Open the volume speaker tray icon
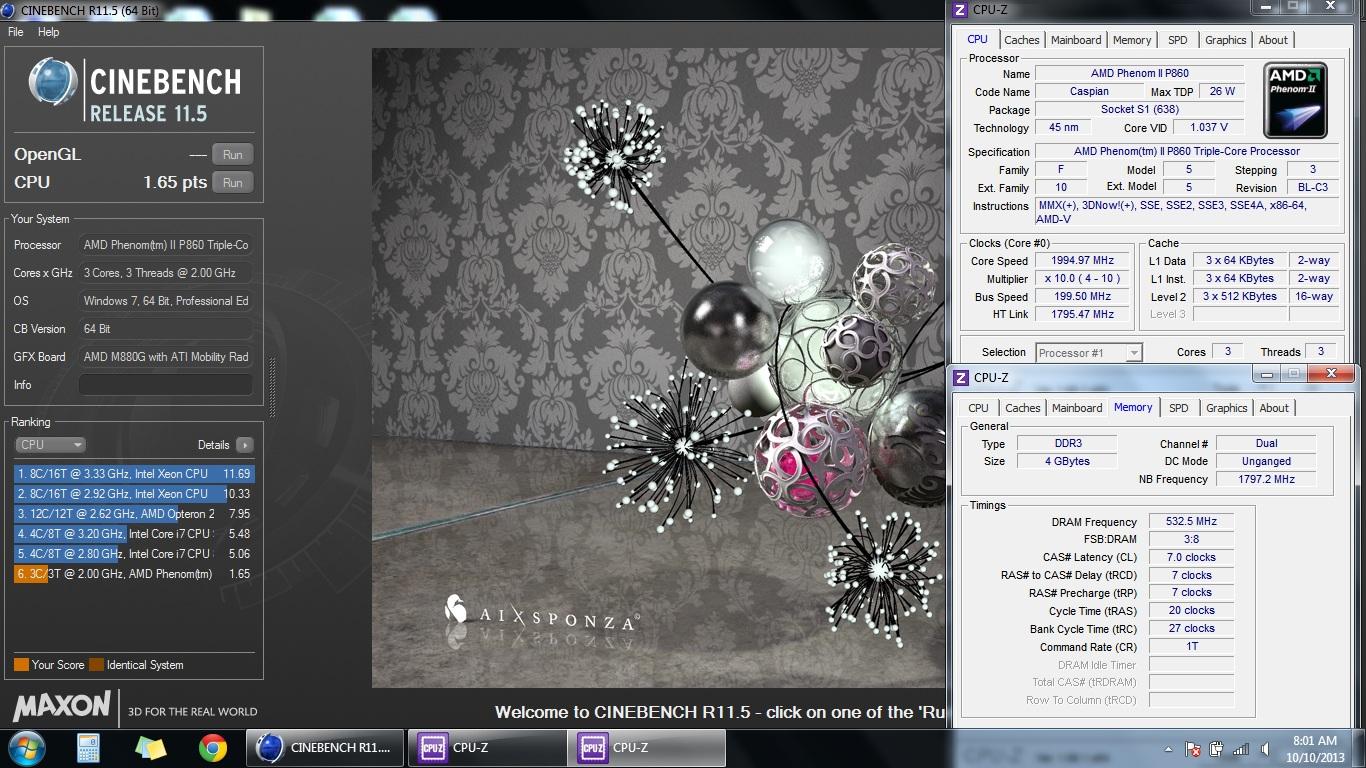The width and height of the screenshot is (1366, 768). [1265, 749]
